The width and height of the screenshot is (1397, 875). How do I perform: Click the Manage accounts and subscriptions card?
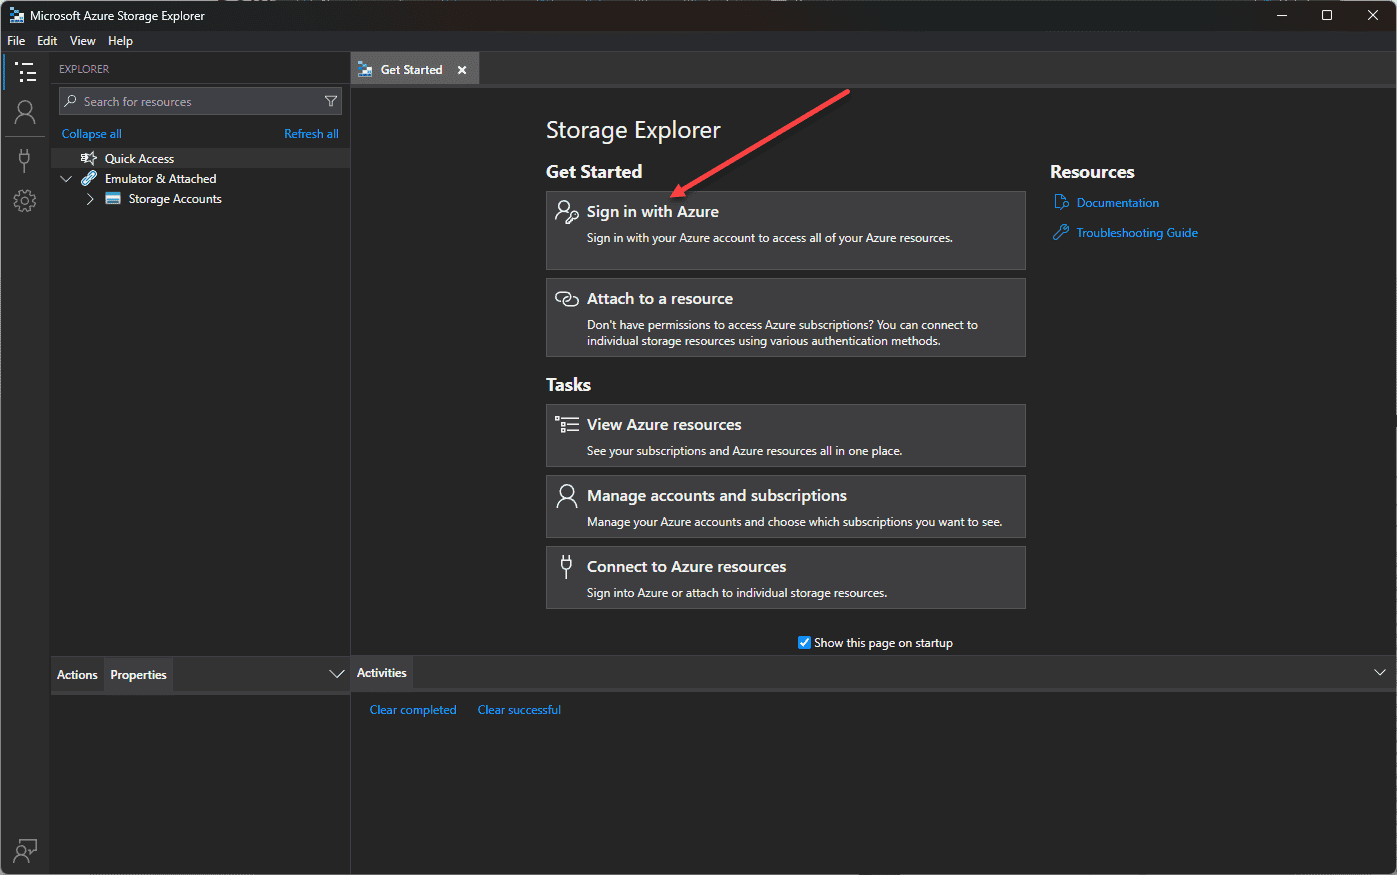[786, 506]
